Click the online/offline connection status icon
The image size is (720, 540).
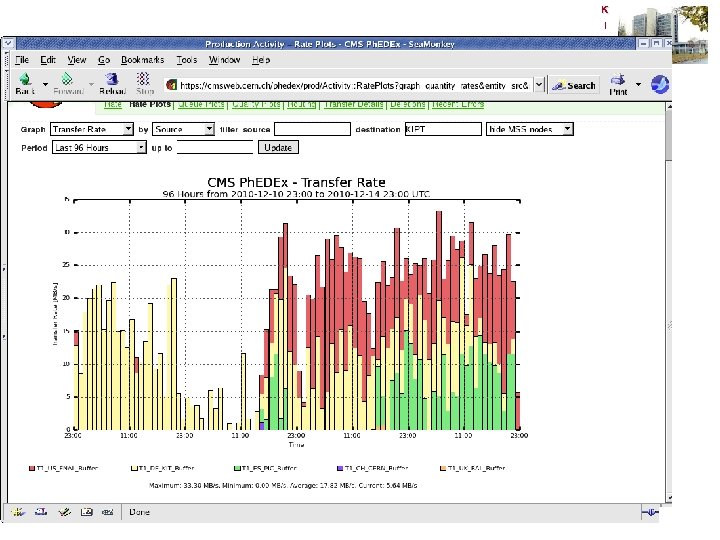pos(650,512)
